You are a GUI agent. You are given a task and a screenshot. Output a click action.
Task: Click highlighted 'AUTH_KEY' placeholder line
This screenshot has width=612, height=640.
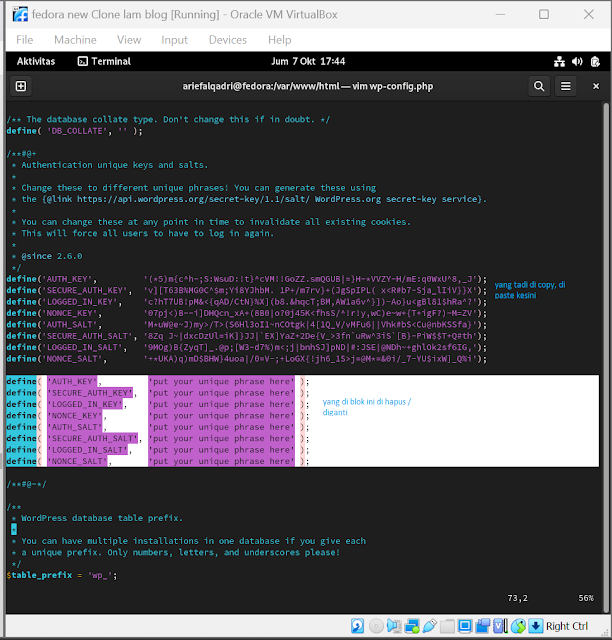tap(158, 382)
